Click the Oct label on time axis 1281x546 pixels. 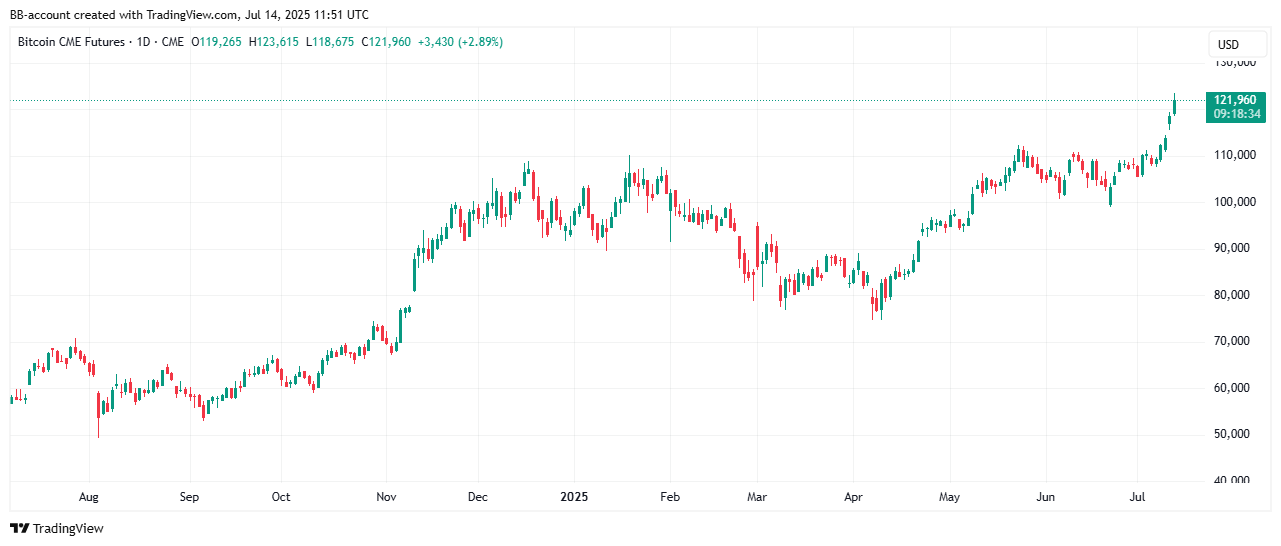[x=281, y=497]
